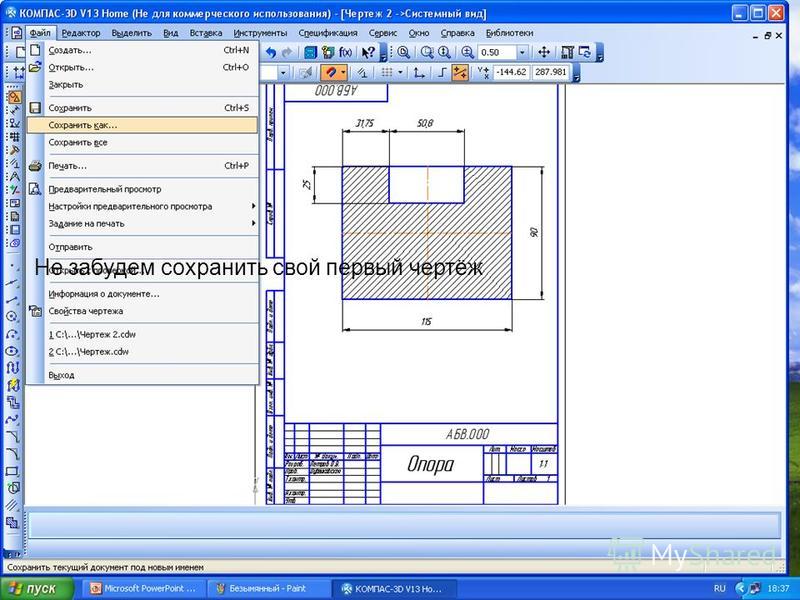Switch to Microsoft PowerPoint taskbar button
This screenshot has width=800, height=600.
pos(144,588)
